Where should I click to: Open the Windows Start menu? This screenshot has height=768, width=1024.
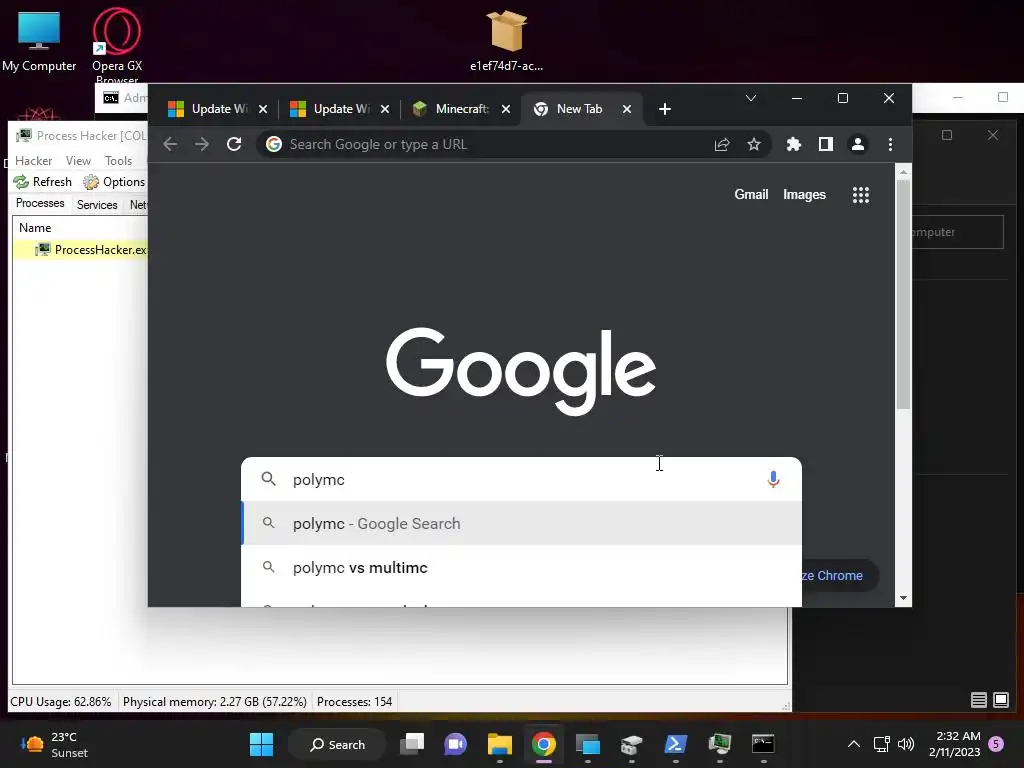[261, 744]
